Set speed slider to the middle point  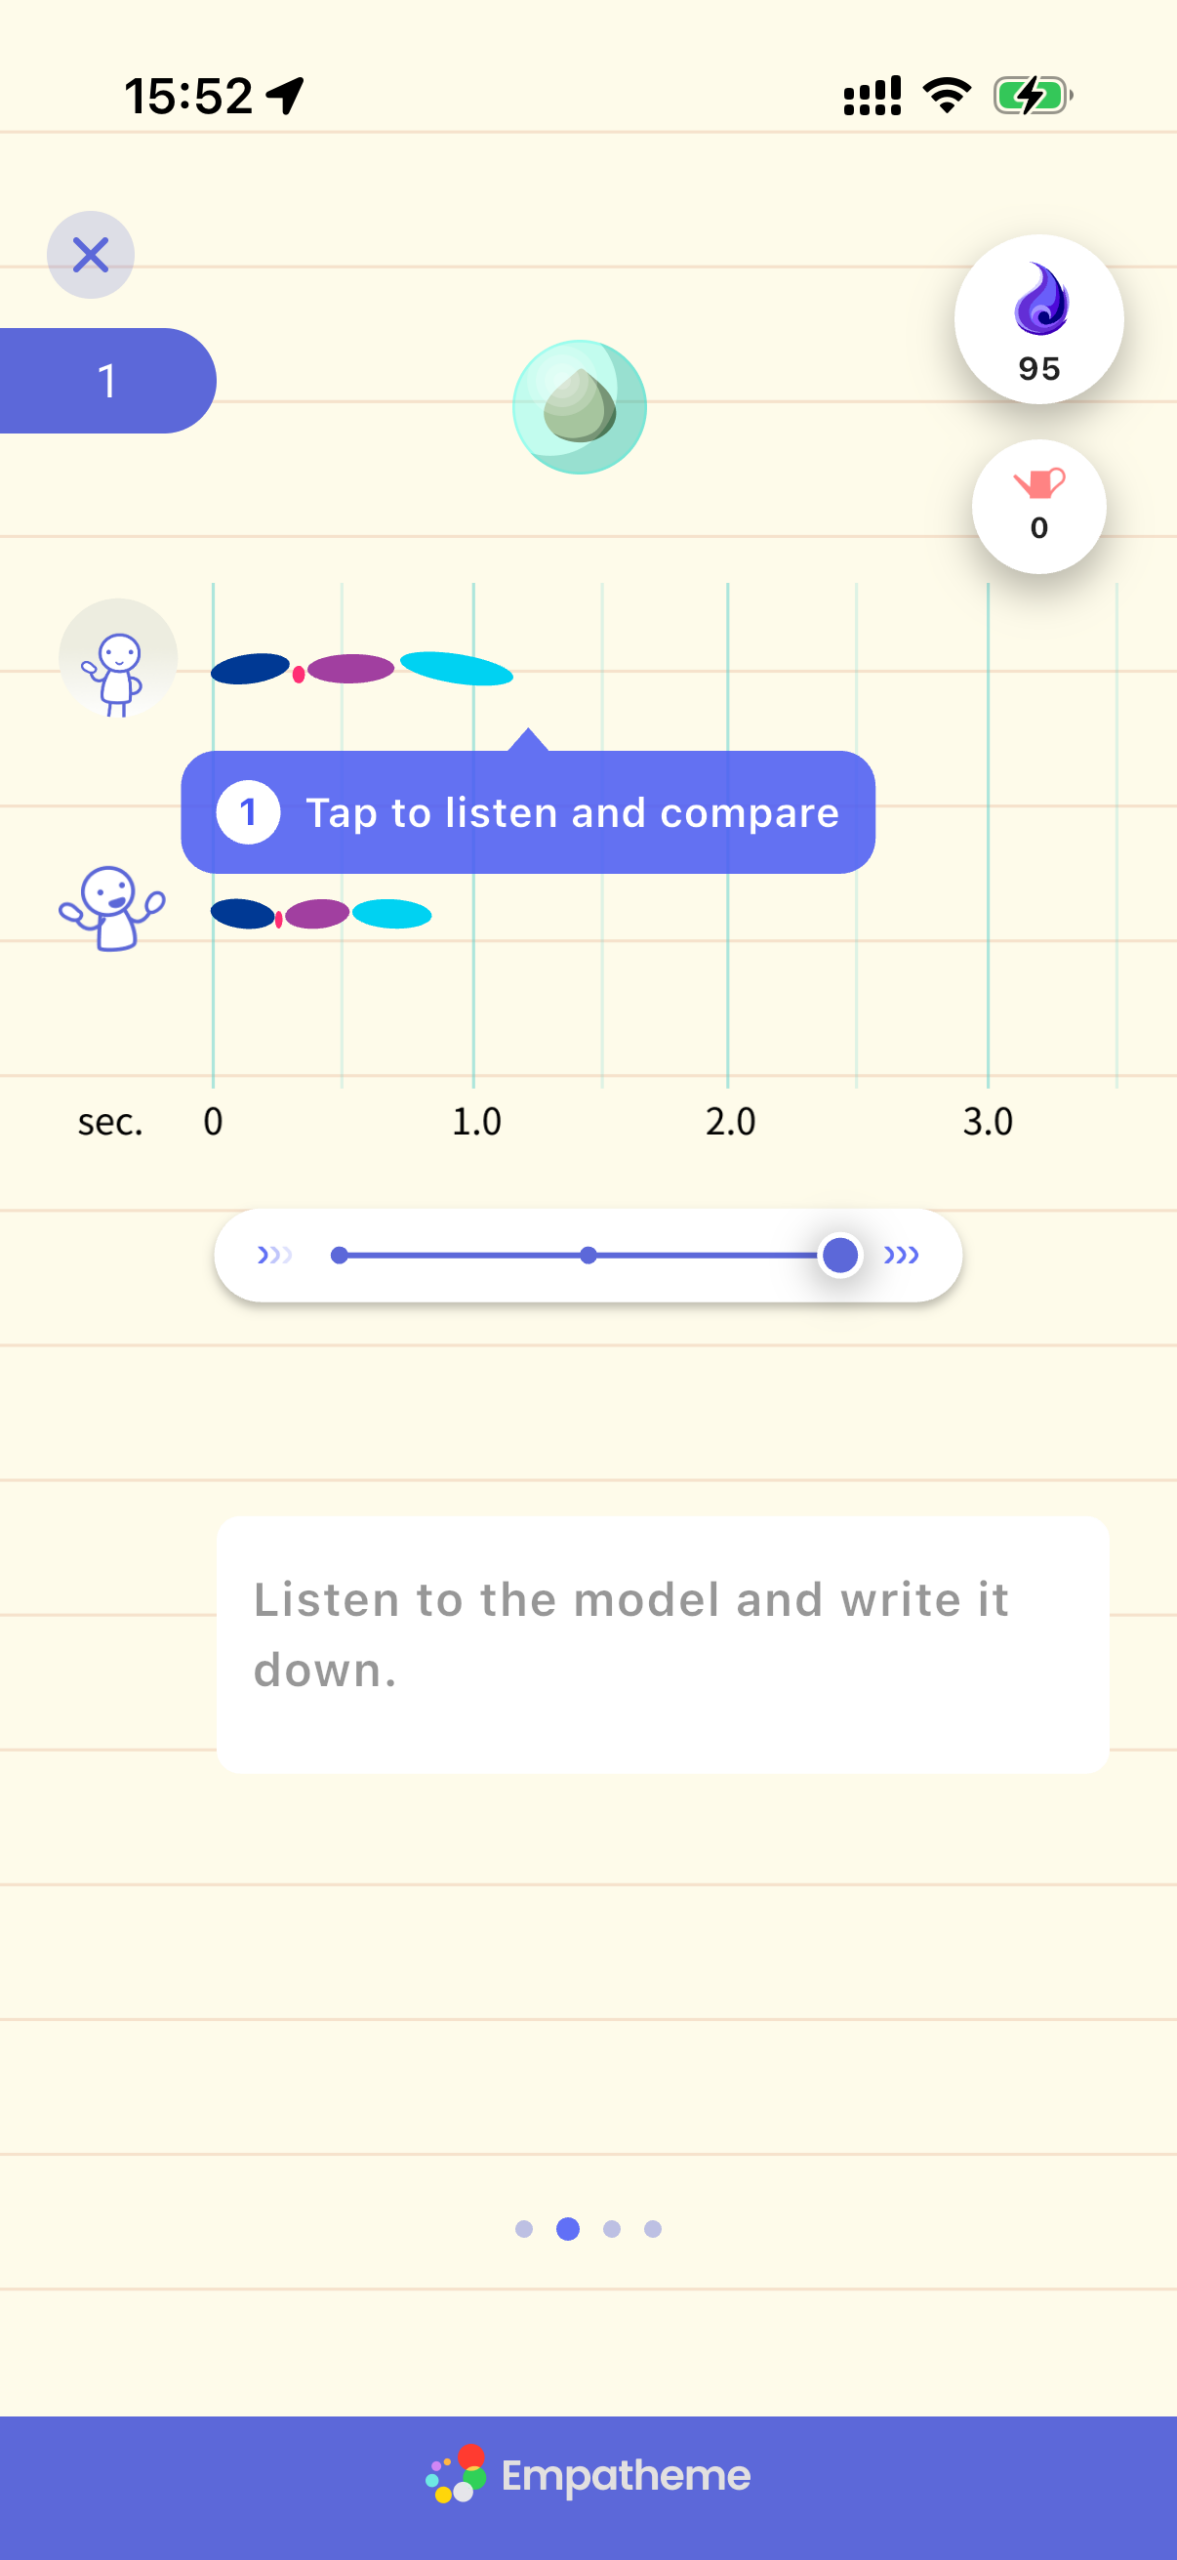pos(588,1255)
